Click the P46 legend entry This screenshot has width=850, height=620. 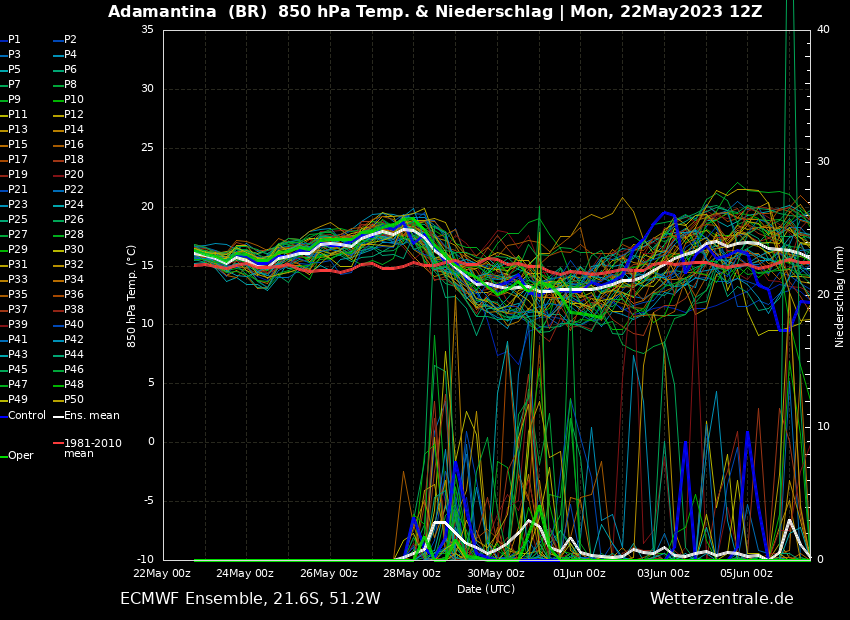pyautogui.click(x=68, y=370)
